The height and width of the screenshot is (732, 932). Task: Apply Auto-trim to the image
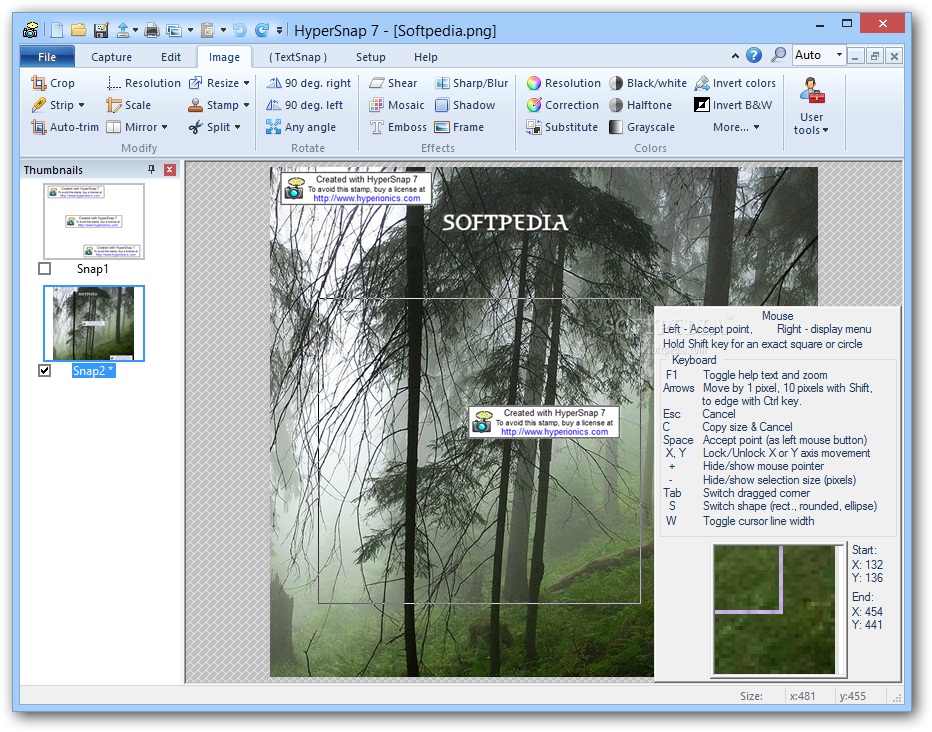pos(65,127)
